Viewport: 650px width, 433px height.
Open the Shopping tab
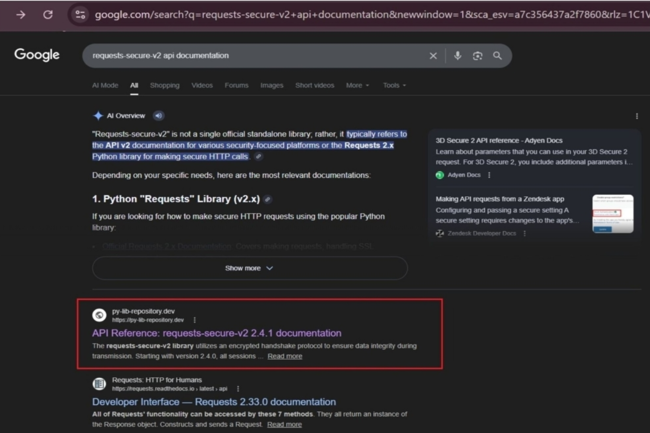165,85
